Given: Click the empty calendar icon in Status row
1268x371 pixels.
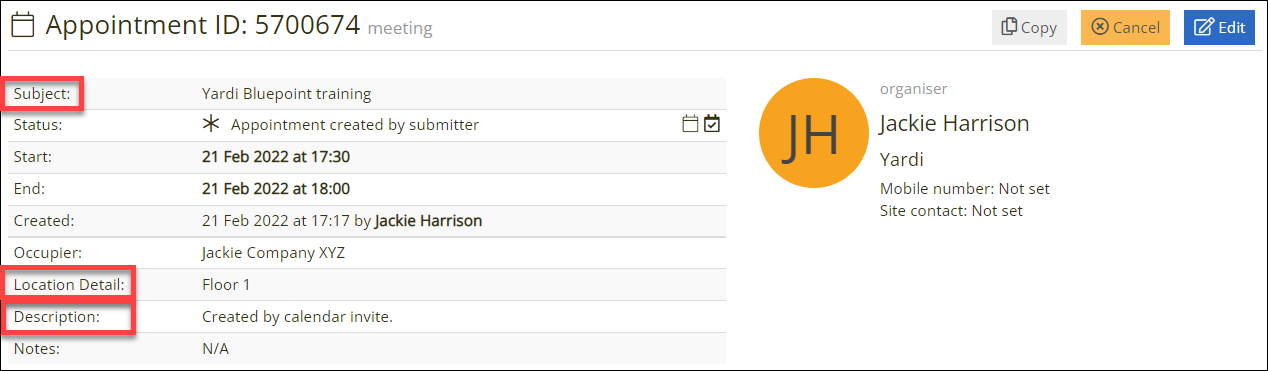Looking at the screenshot, I should pyautogui.click(x=690, y=124).
